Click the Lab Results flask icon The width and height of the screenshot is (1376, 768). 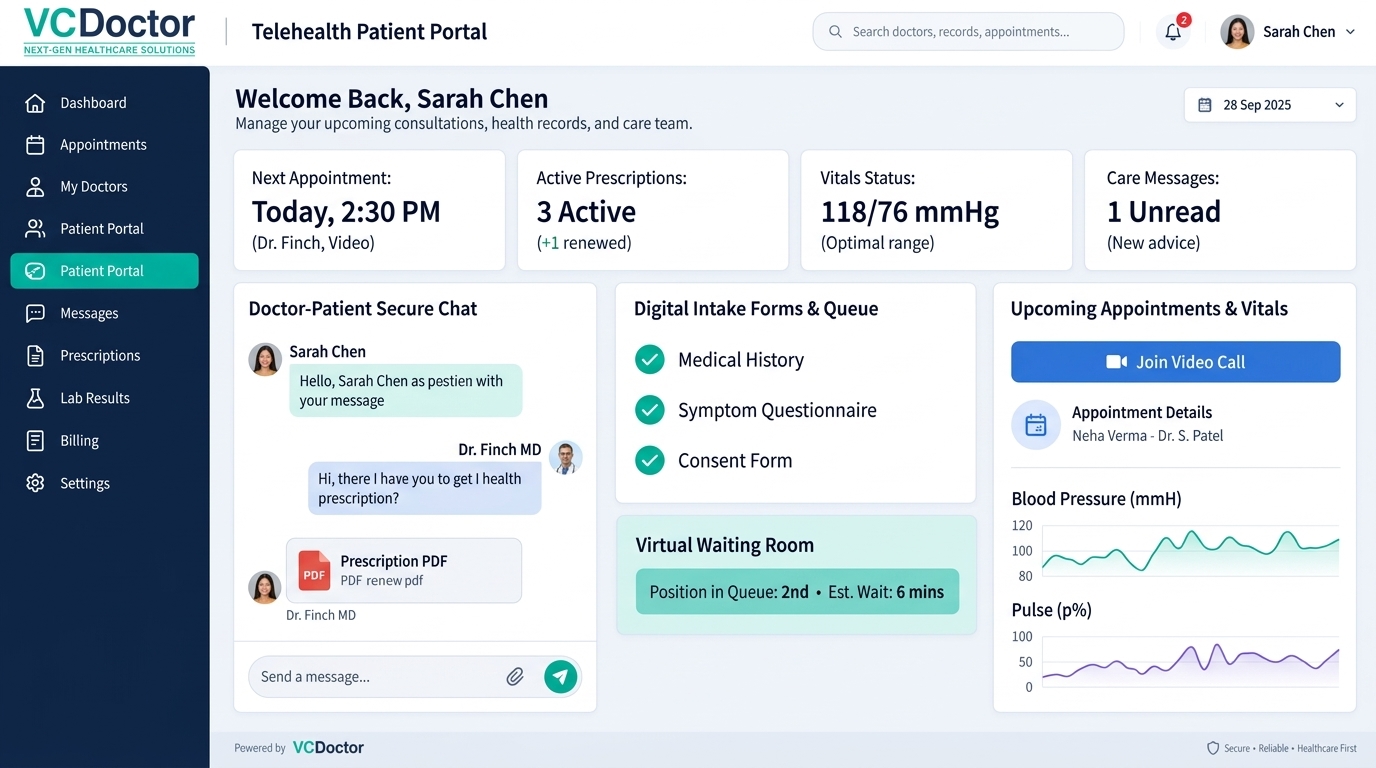35,398
